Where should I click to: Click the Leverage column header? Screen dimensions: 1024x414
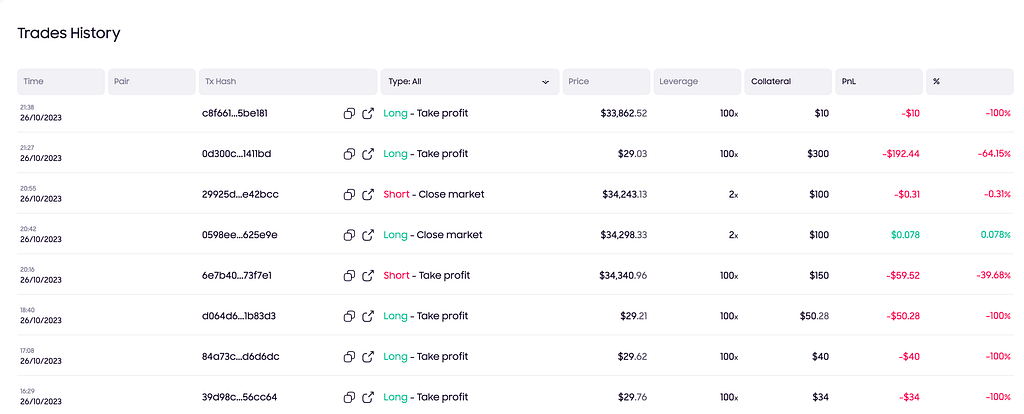(697, 82)
